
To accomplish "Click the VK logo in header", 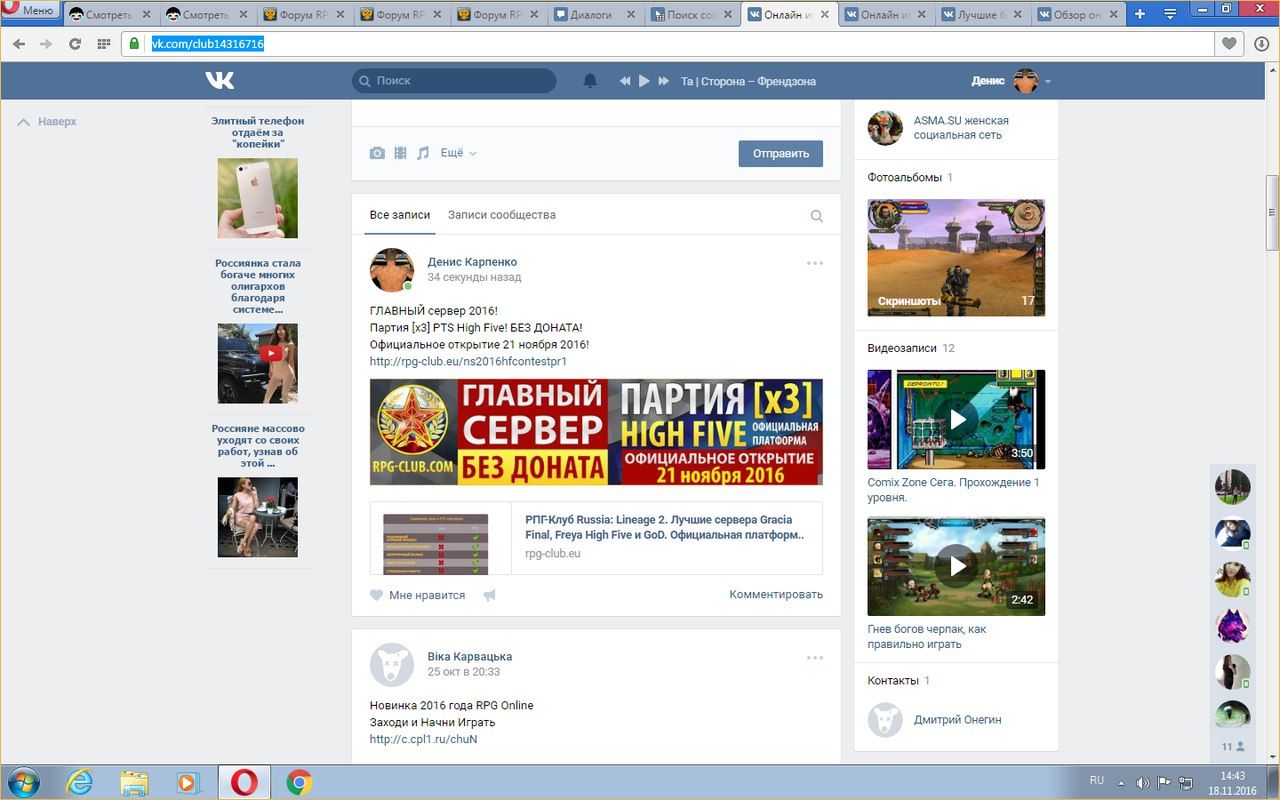I will 220,81.
